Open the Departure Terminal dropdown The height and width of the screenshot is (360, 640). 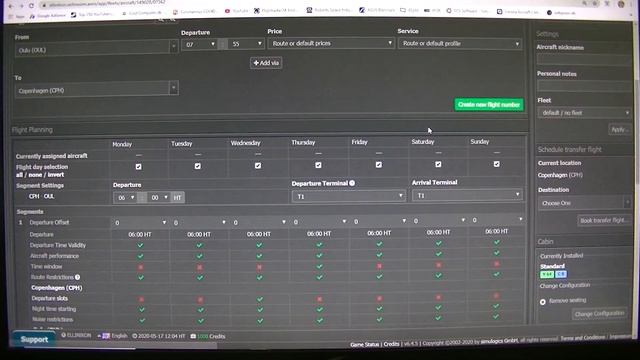[348, 196]
